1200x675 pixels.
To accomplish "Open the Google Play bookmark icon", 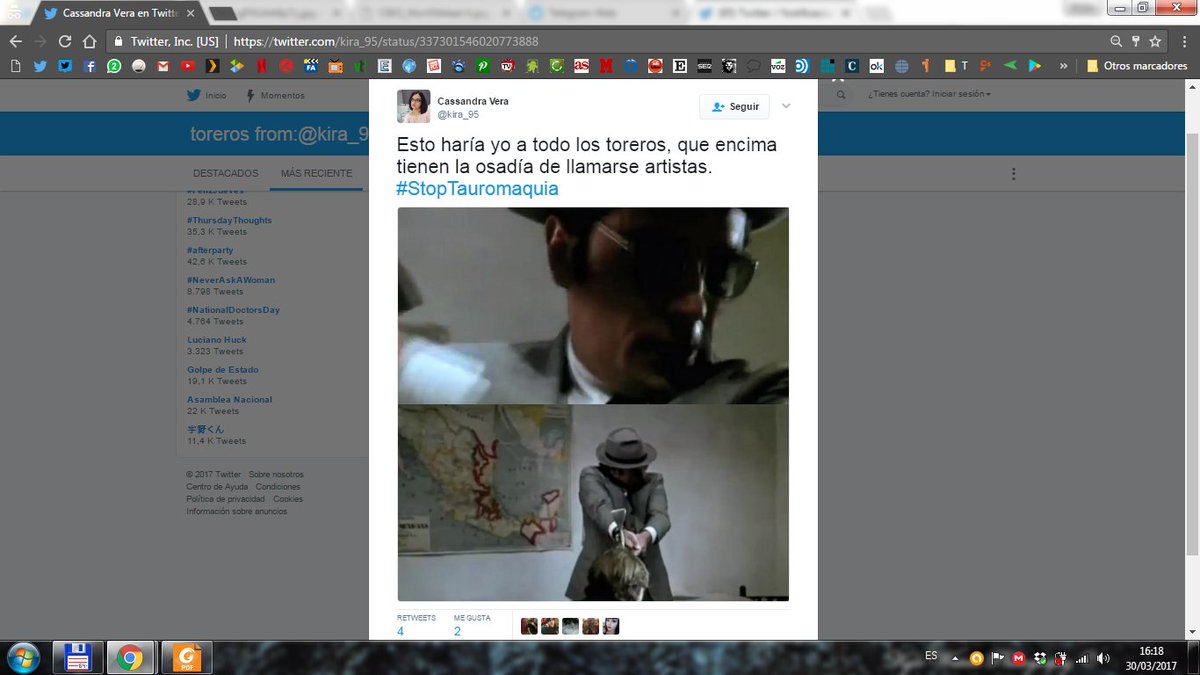I will point(1034,66).
